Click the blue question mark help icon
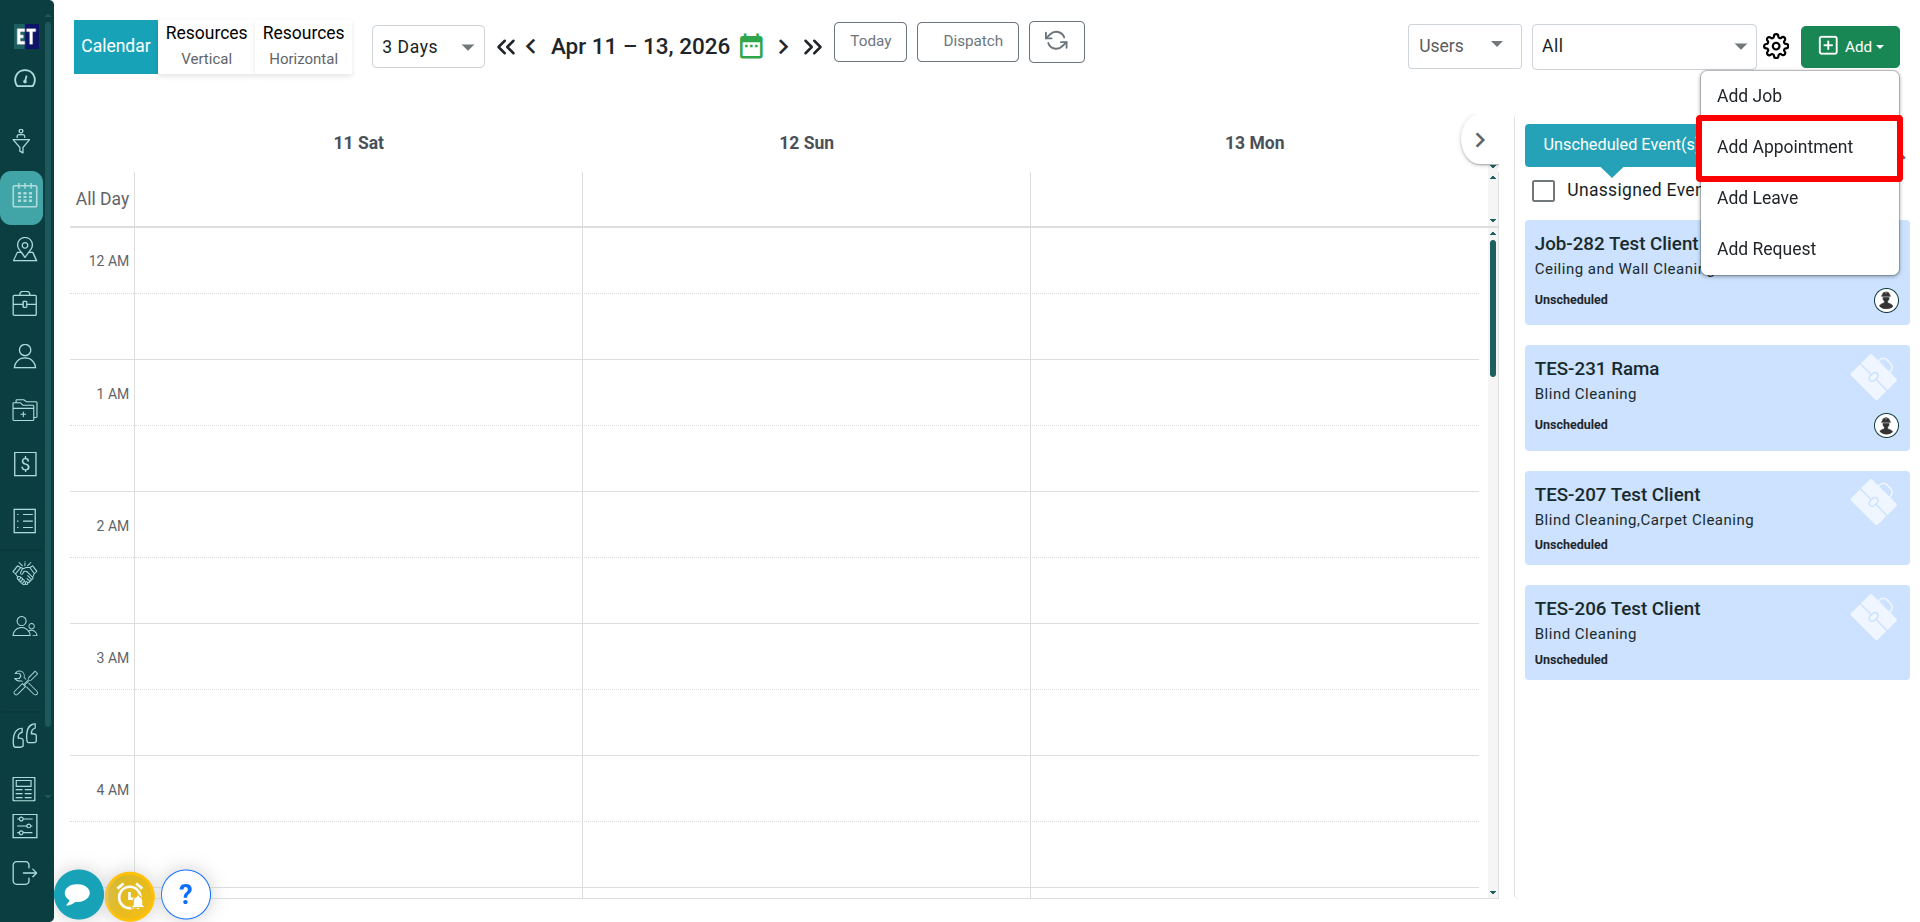Image resolution: width=1920 pixels, height=922 pixels. (x=185, y=894)
